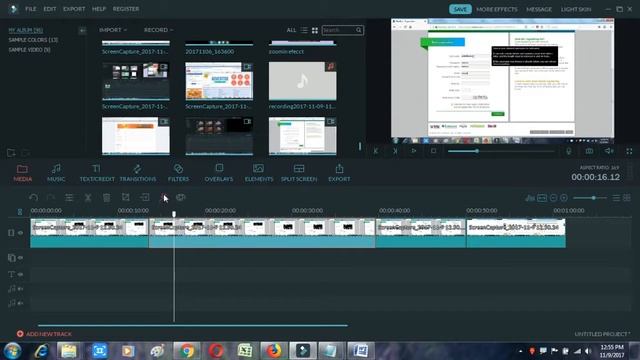Screen dimensions: 640x360
Task: Take a snapshot of preview frame
Action: click(x=589, y=151)
